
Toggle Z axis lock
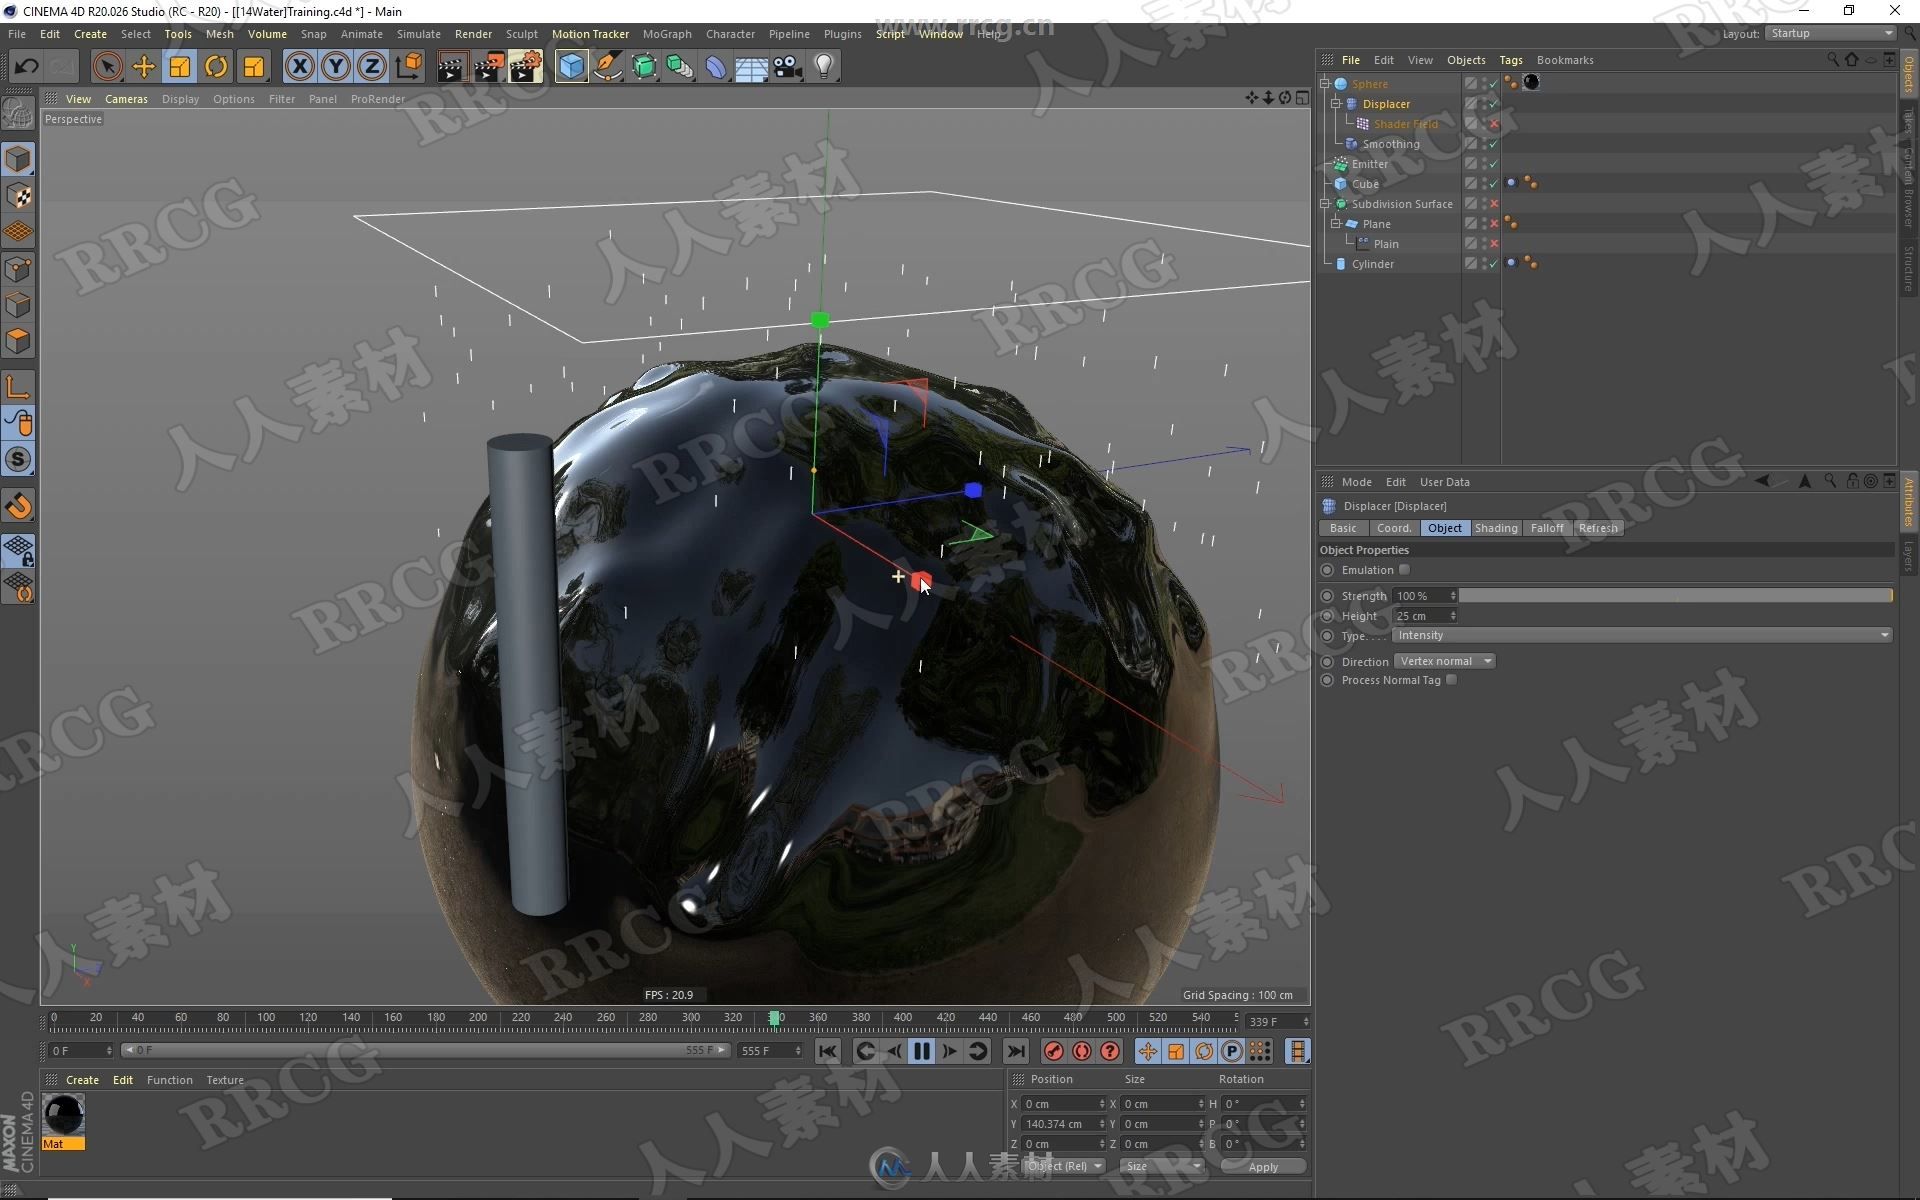coord(372,67)
